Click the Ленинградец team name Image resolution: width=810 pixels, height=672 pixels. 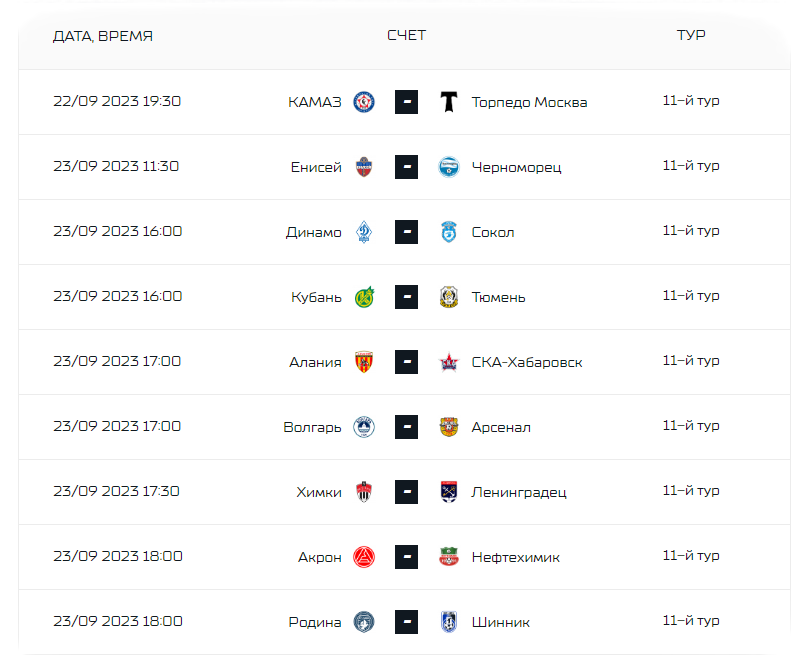click(519, 492)
